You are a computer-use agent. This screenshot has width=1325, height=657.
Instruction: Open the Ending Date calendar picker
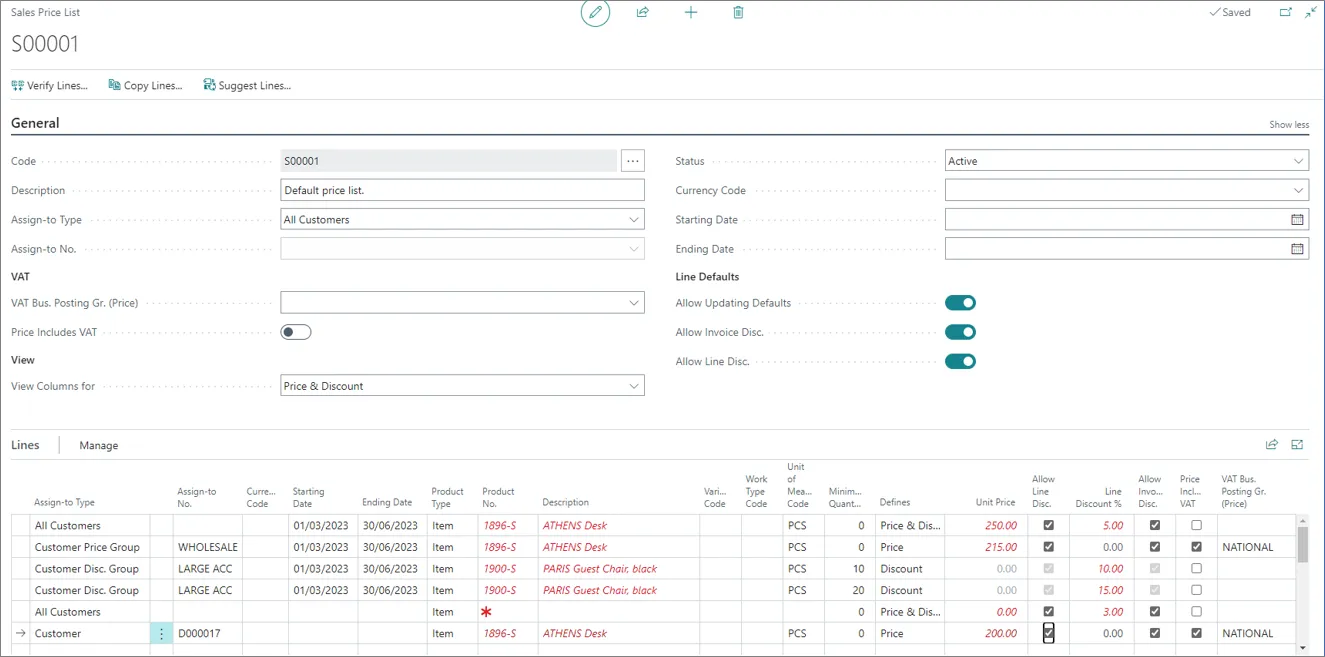(1297, 249)
